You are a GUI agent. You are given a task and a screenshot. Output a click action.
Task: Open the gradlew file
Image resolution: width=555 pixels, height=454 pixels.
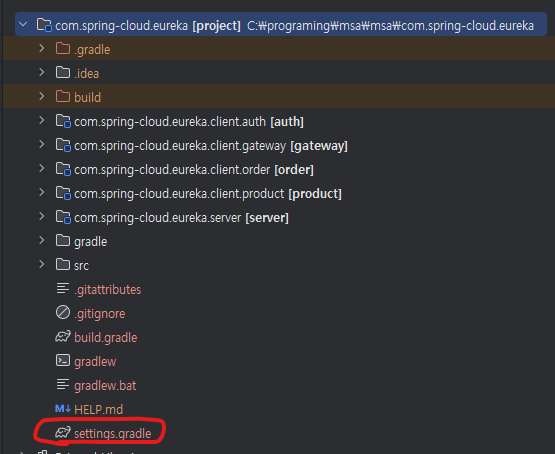pyautogui.click(x=95, y=362)
